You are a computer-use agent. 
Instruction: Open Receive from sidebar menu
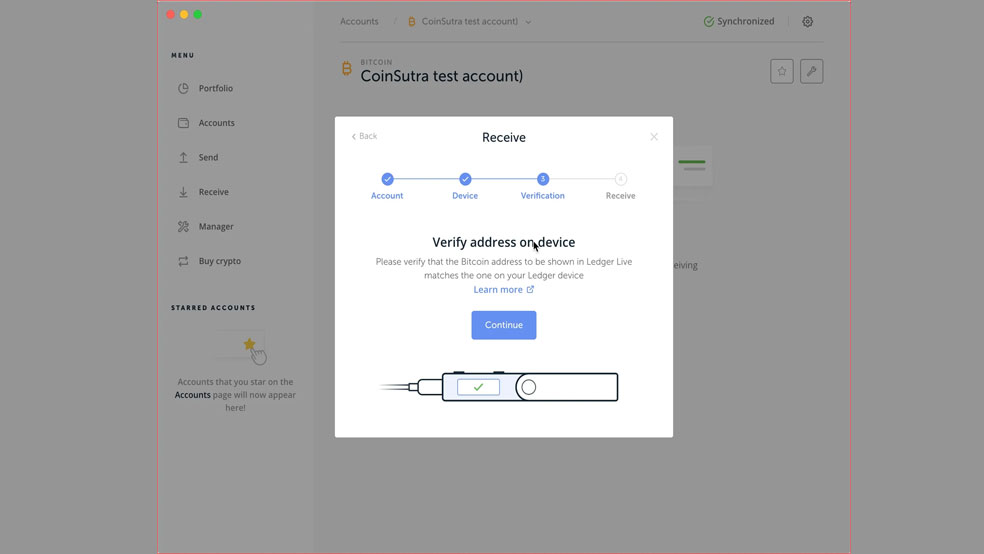[213, 192]
